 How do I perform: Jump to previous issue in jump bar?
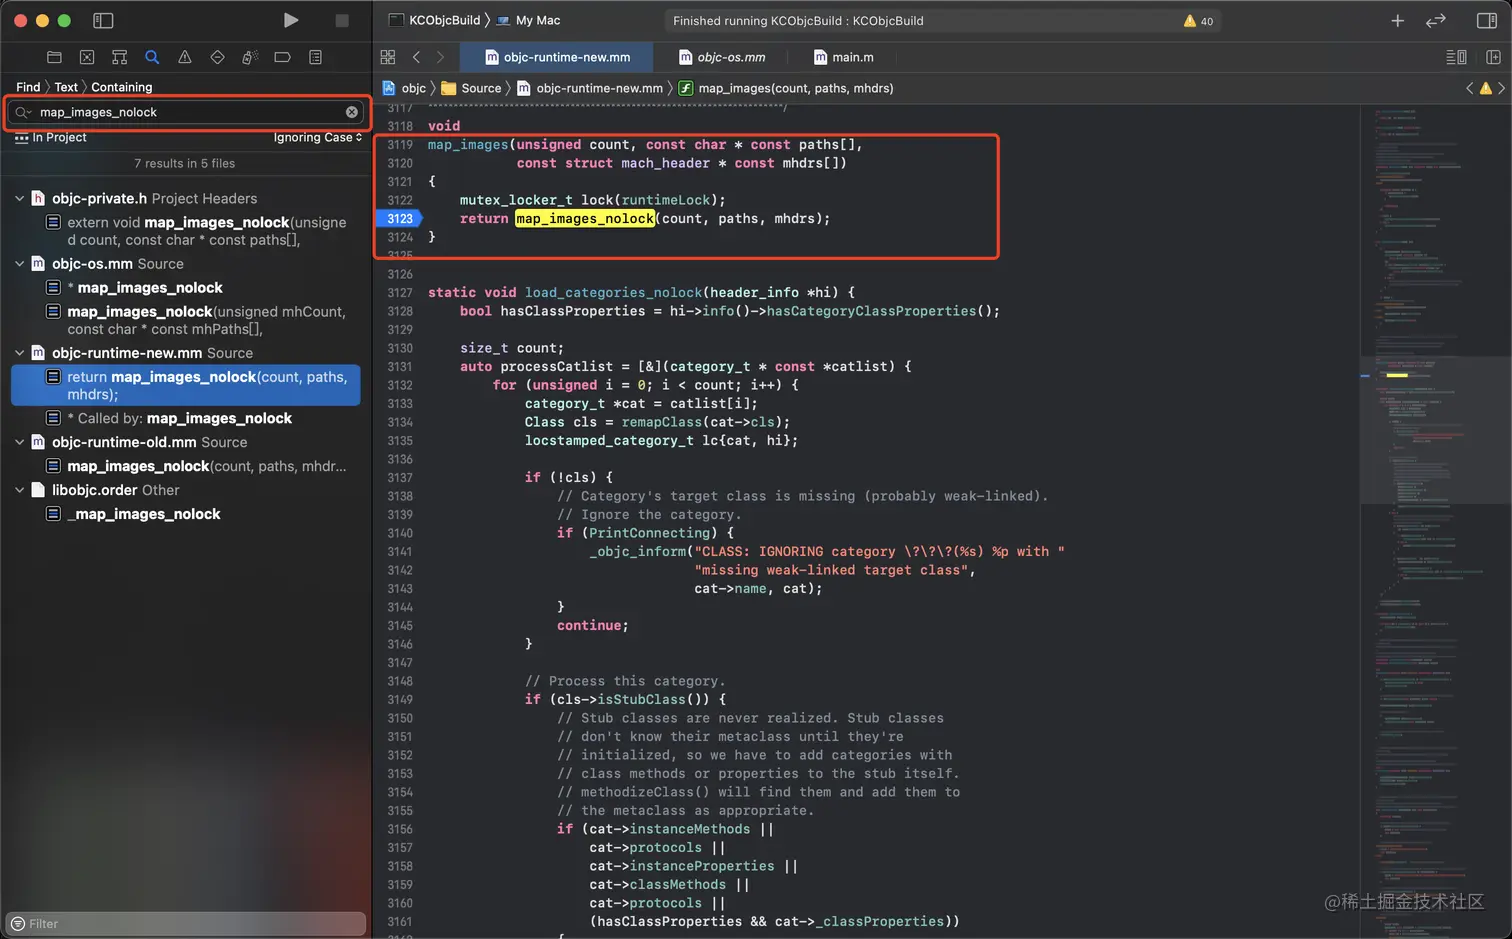(1469, 88)
